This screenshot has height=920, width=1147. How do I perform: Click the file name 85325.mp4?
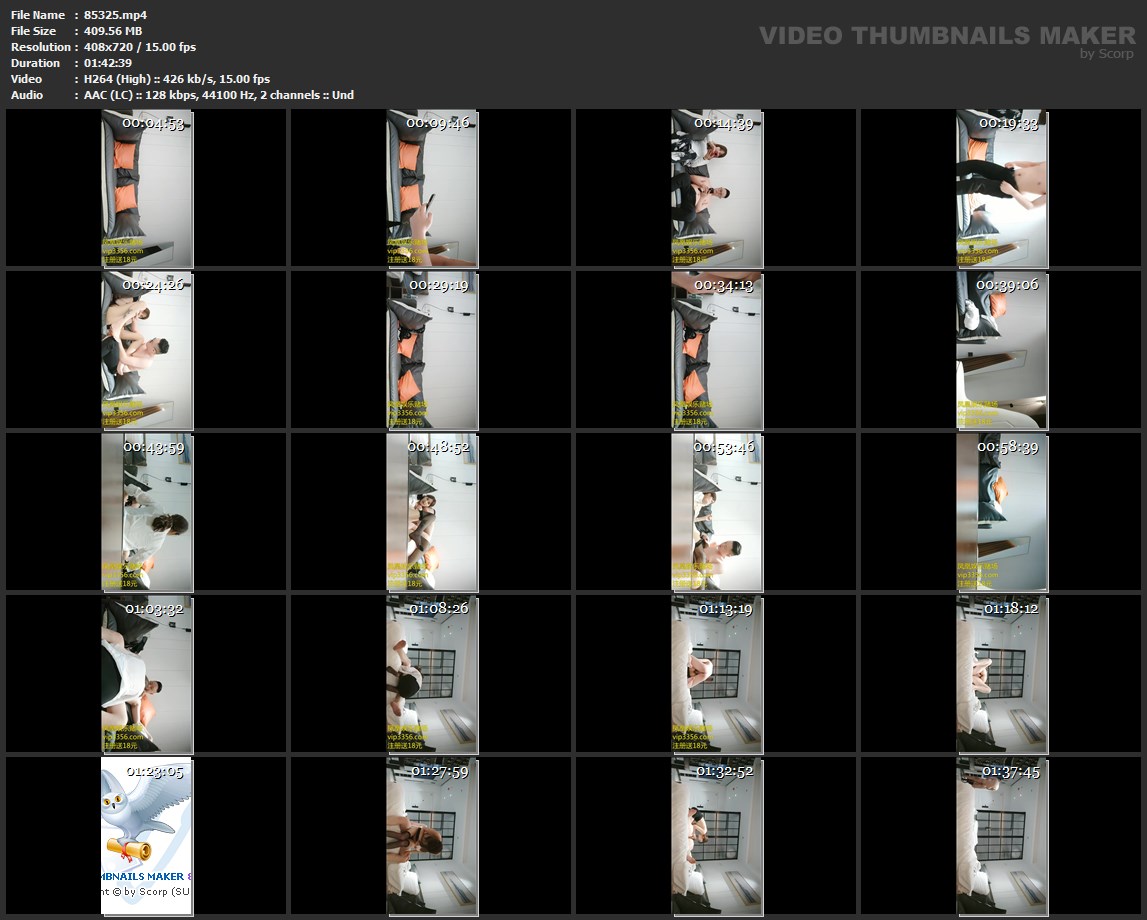coord(115,15)
